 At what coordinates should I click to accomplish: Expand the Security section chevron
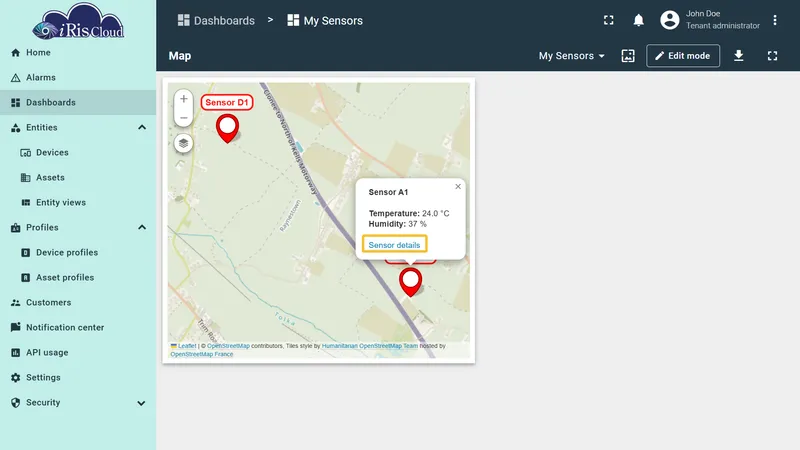(141, 403)
